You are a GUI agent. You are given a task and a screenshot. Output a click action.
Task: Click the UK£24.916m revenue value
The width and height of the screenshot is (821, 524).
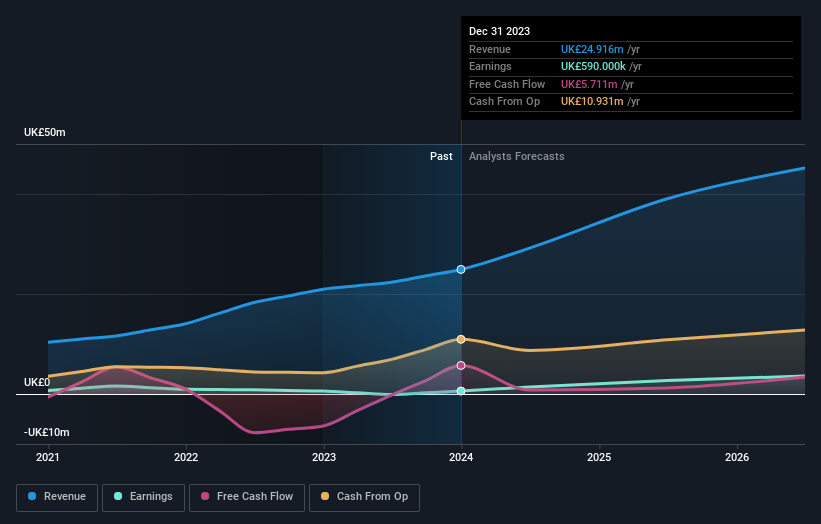tap(592, 49)
